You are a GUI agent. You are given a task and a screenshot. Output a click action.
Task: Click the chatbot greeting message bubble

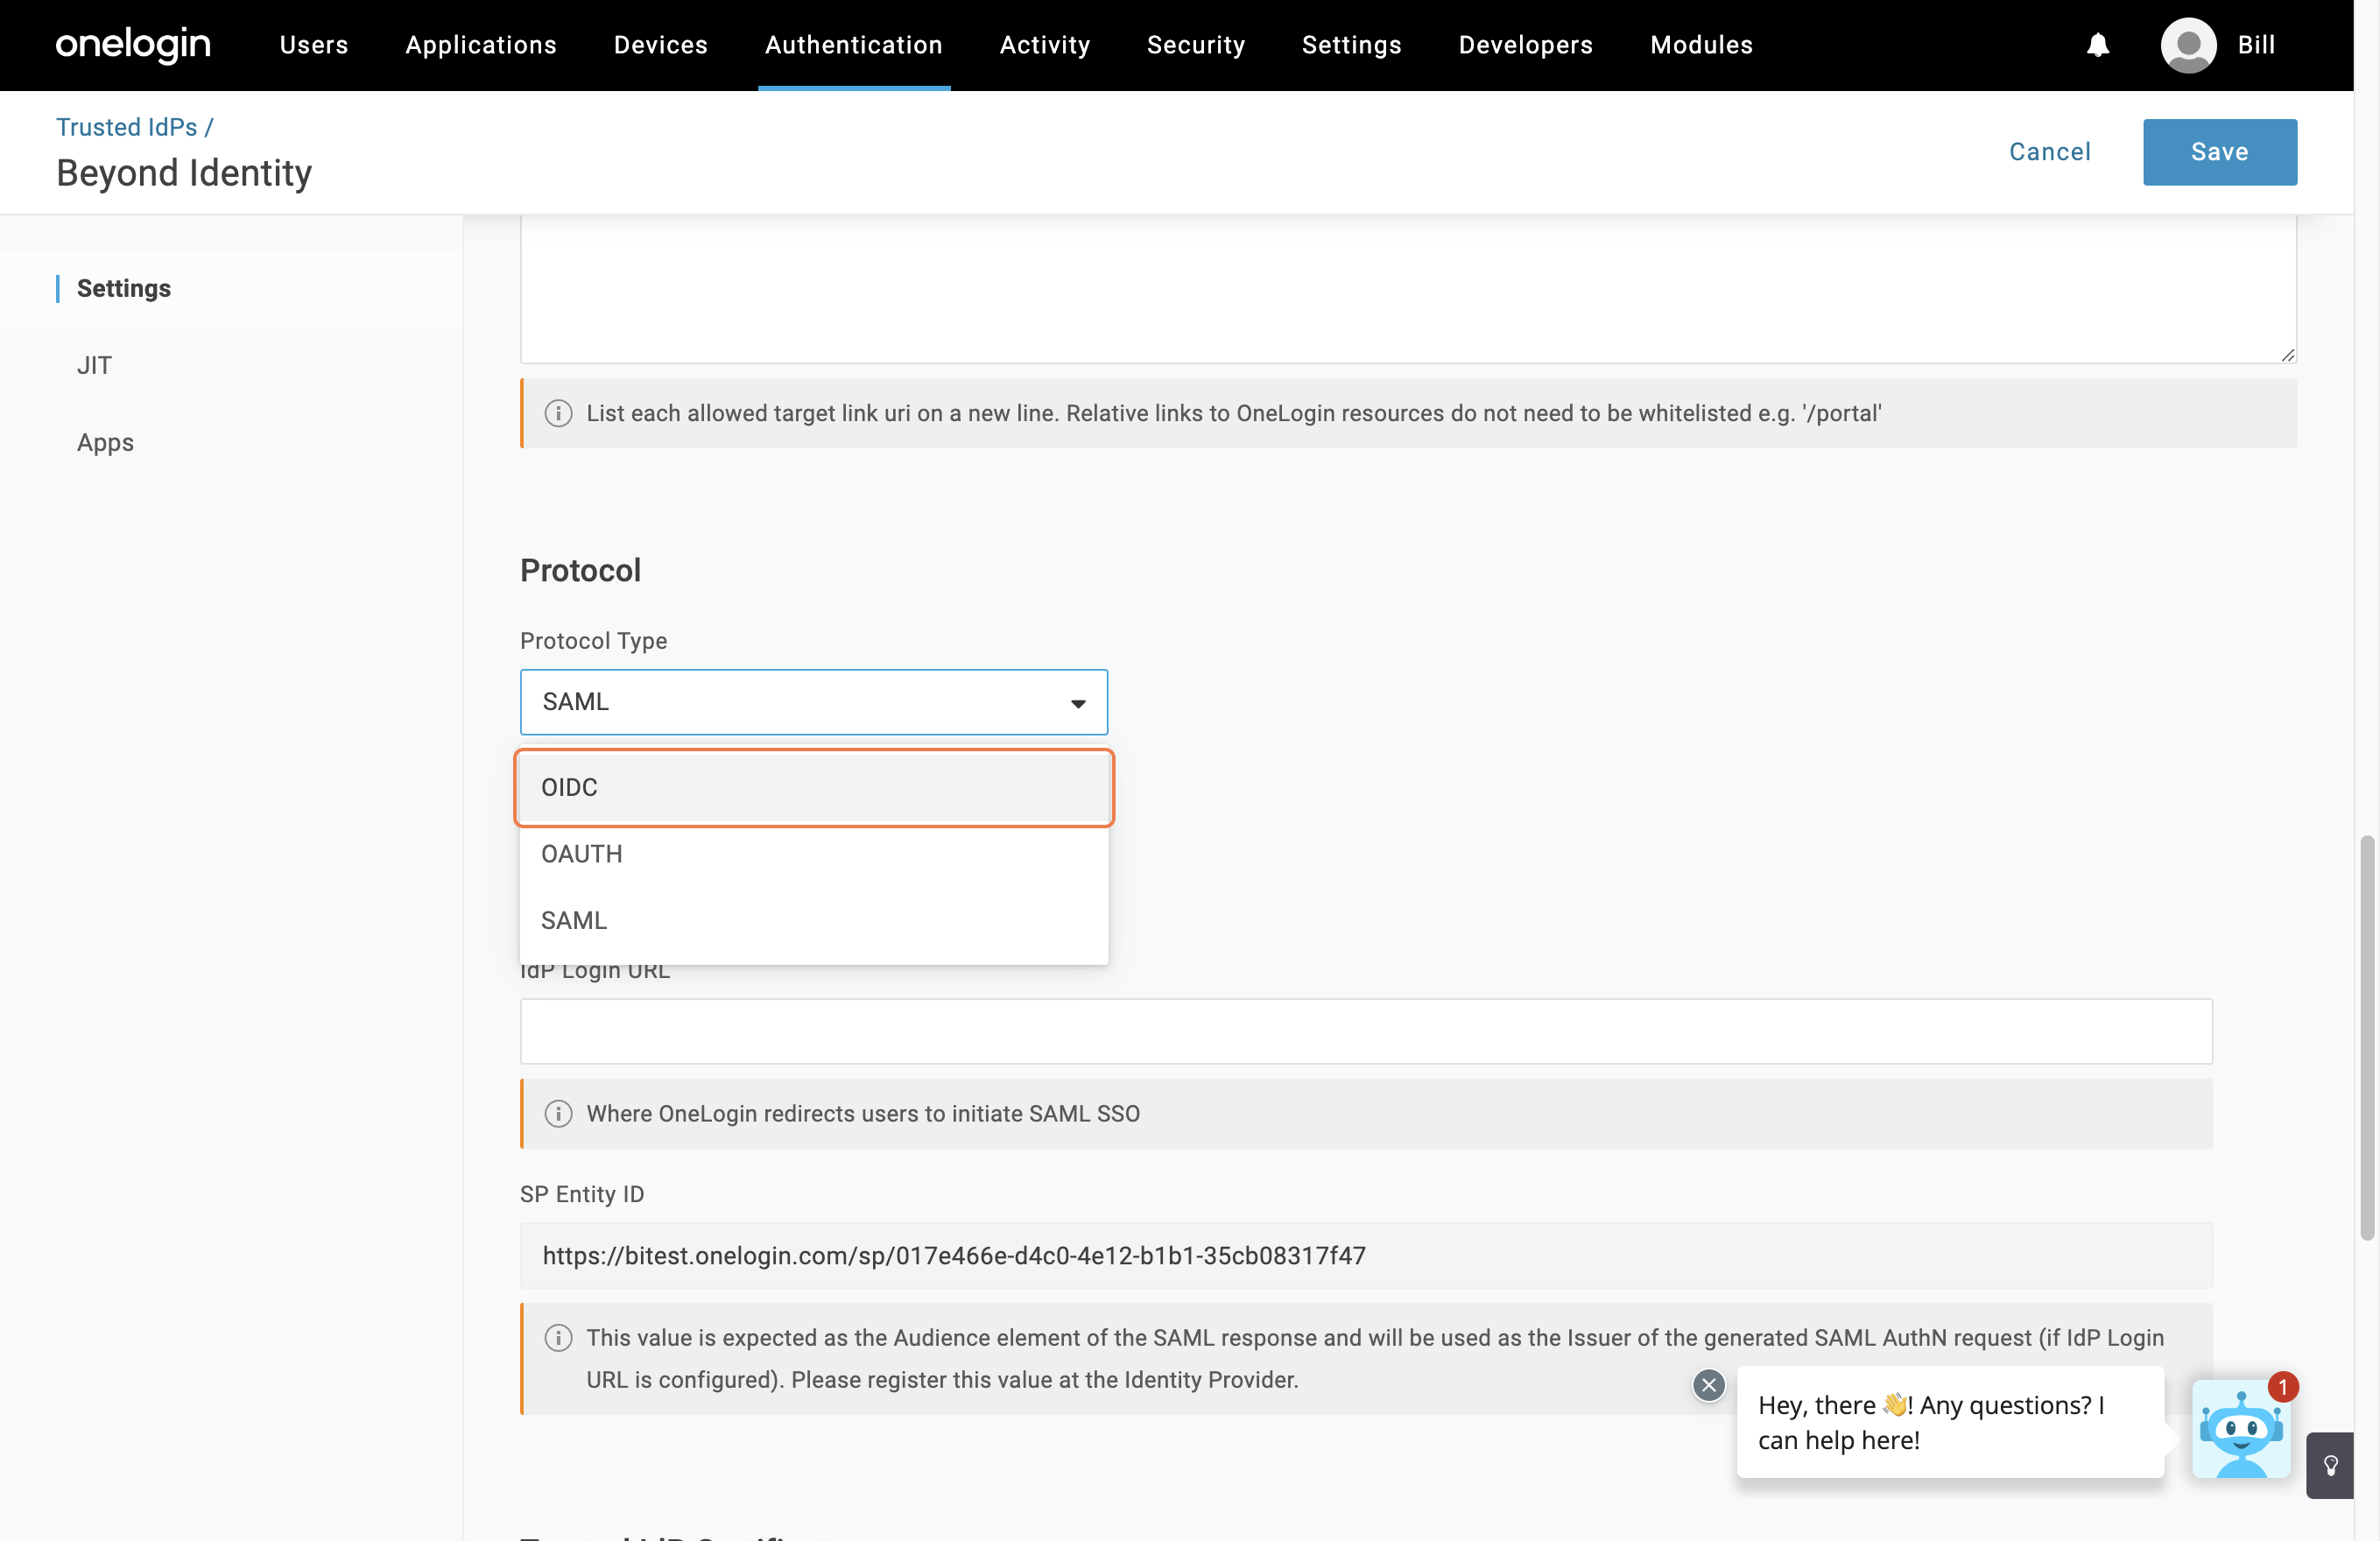[x=1950, y=1422]
